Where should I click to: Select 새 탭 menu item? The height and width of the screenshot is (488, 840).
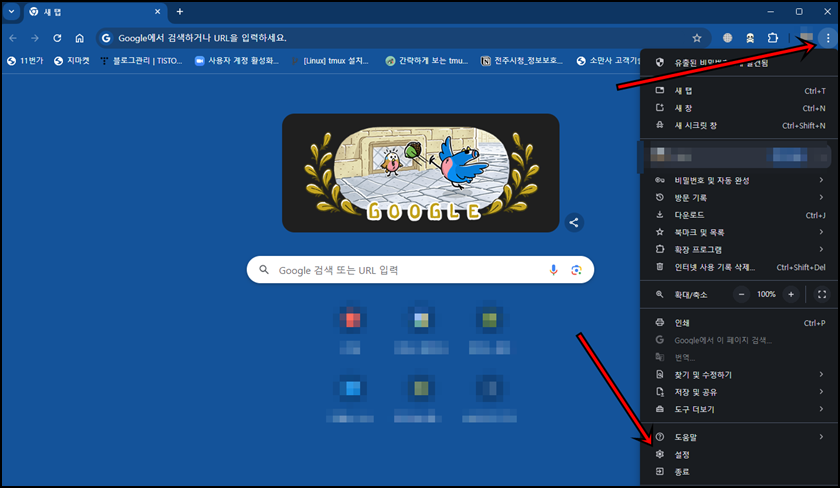point(740,91)
